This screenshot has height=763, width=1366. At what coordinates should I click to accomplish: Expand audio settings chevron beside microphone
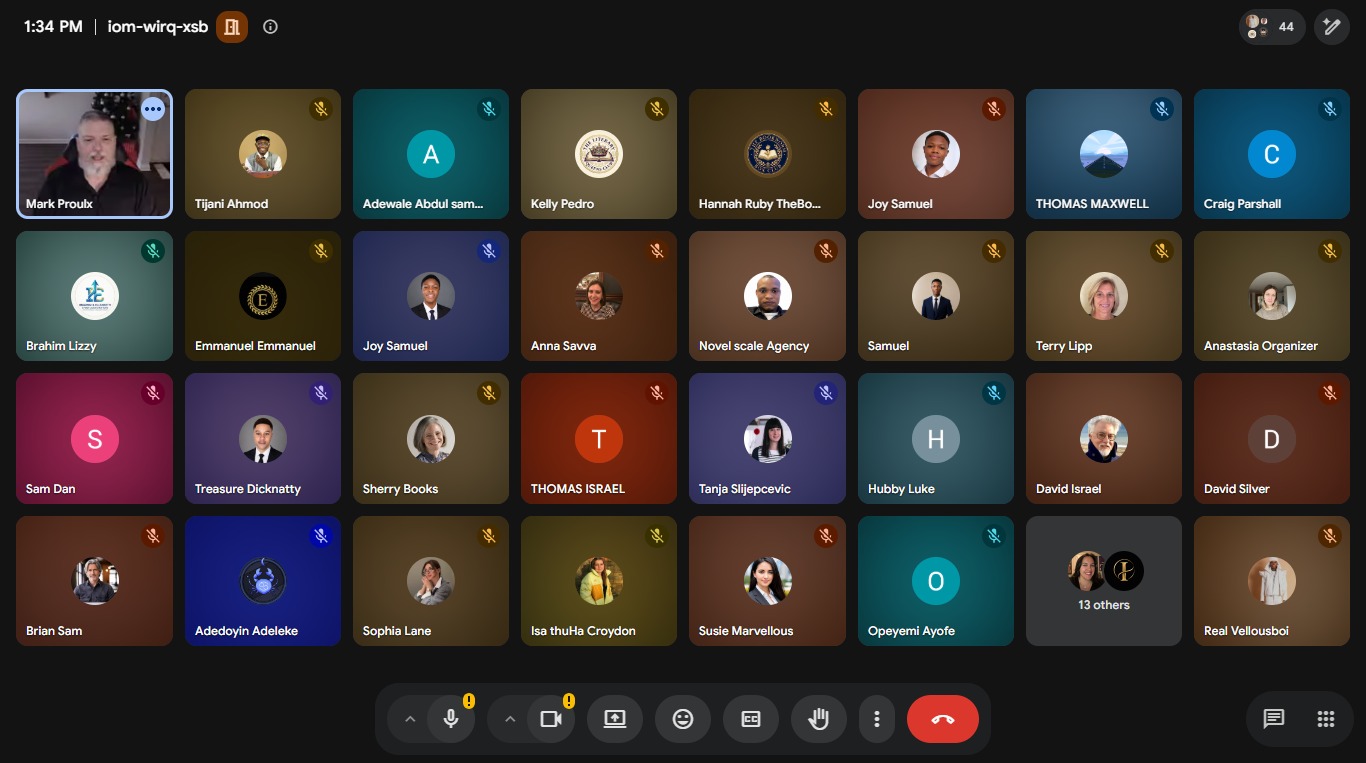[409, 719]
